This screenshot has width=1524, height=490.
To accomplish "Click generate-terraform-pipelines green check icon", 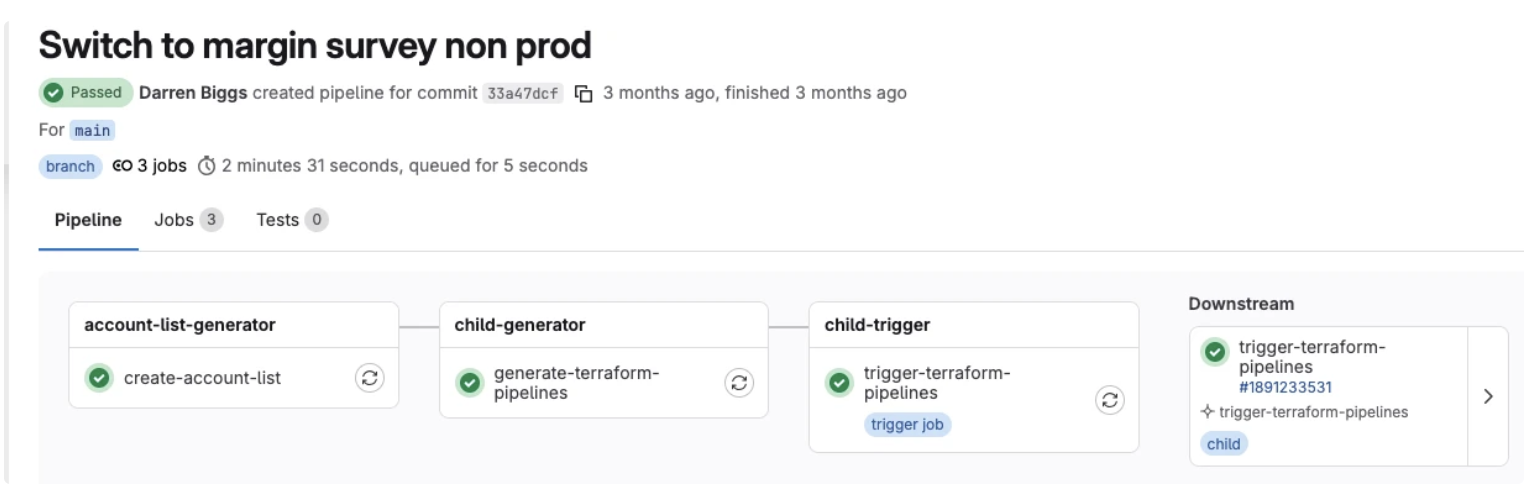I will (469, 383).
